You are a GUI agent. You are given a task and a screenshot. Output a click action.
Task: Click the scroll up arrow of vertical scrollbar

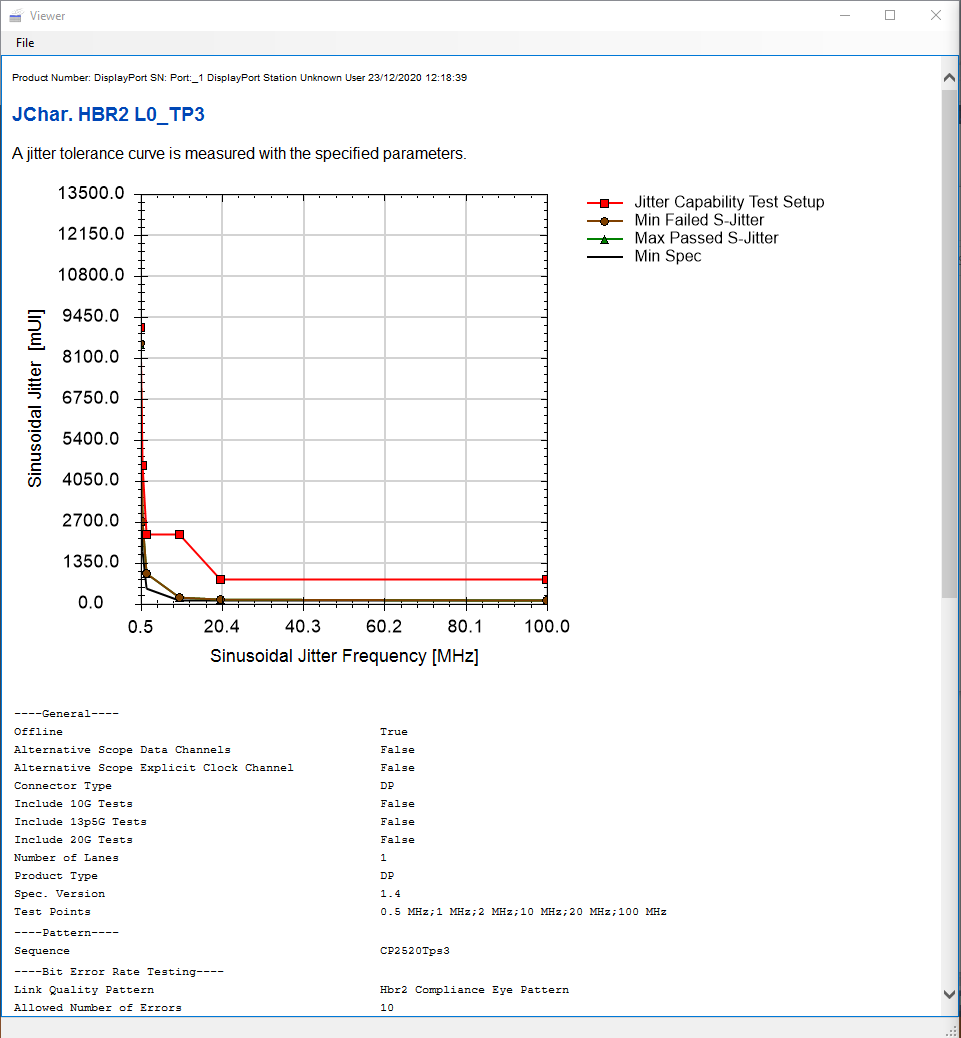click(949, 78)
